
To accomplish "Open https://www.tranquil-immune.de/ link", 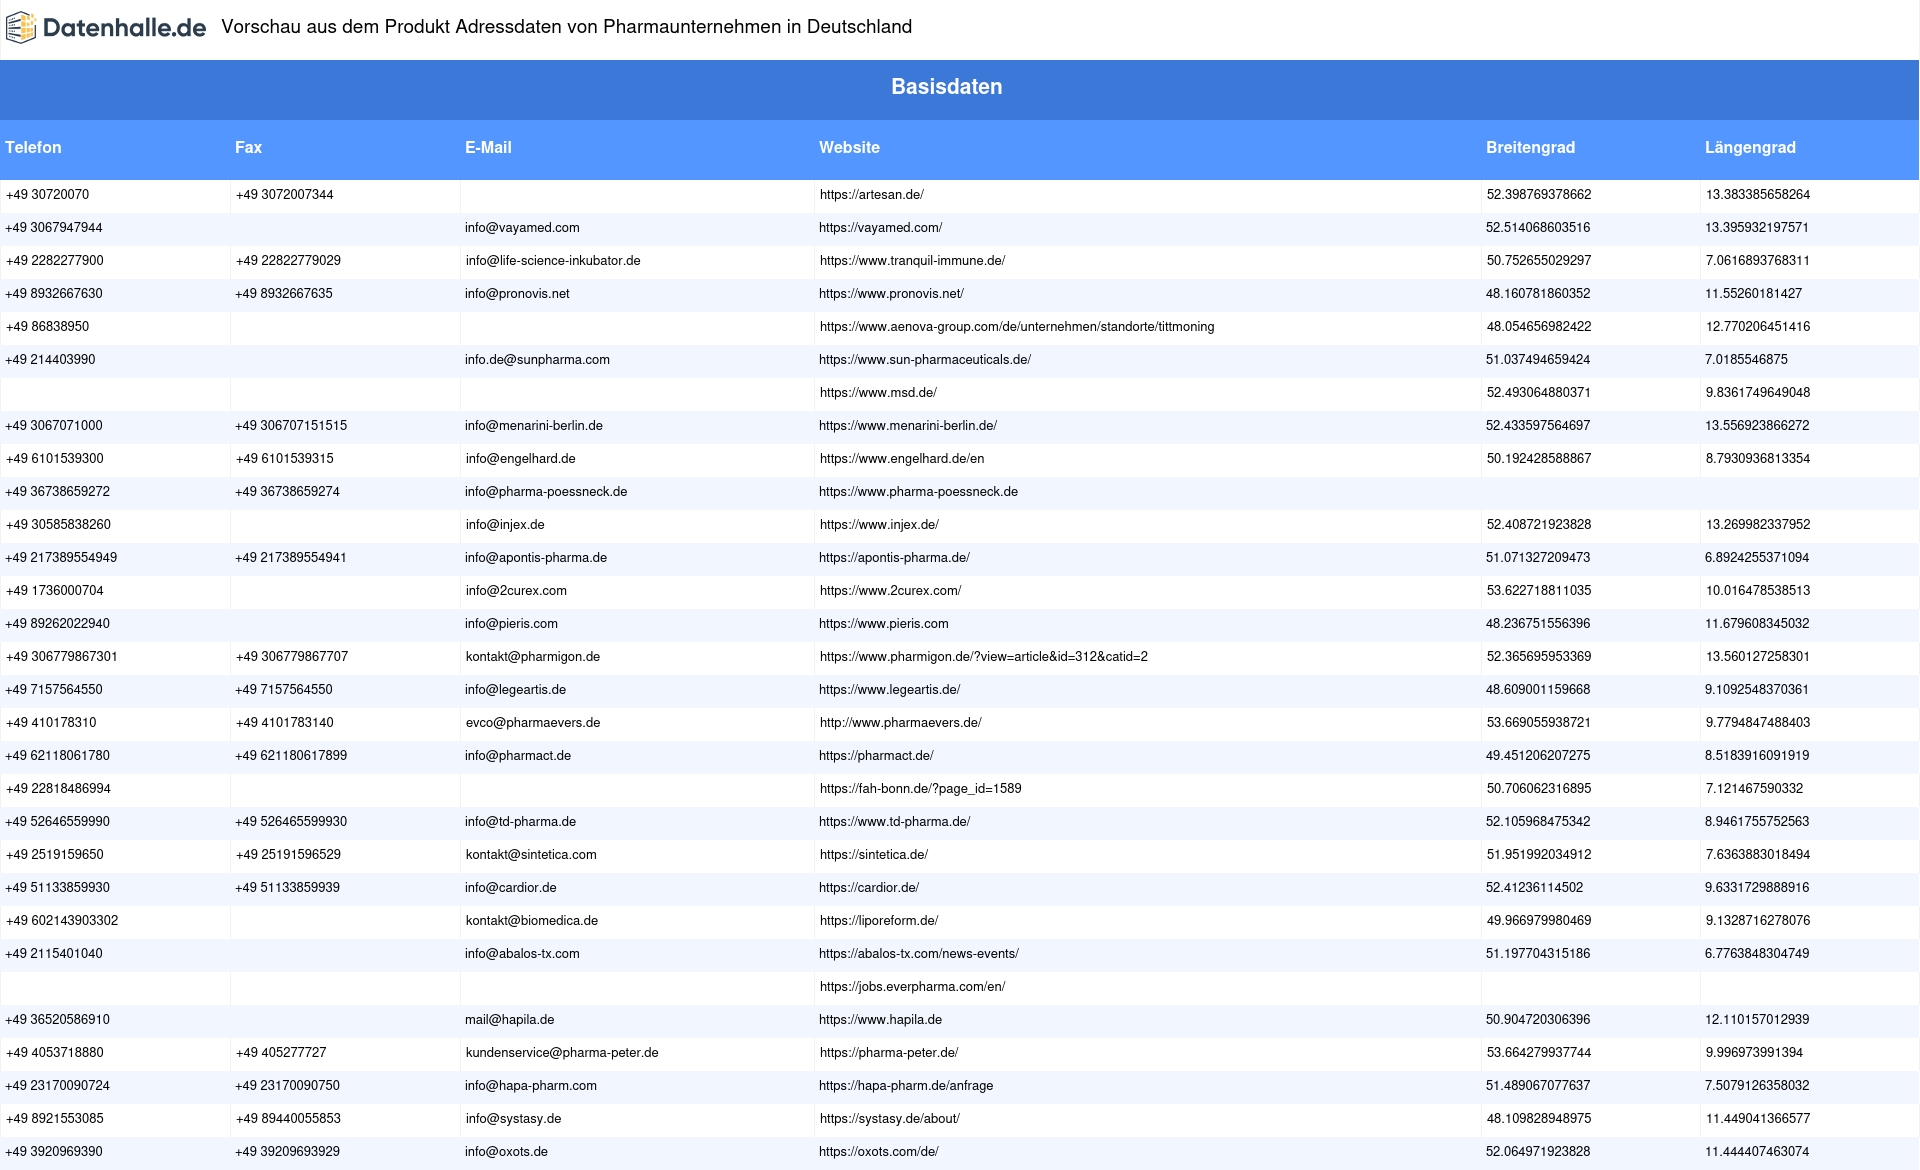I will (x=912, y=261).
